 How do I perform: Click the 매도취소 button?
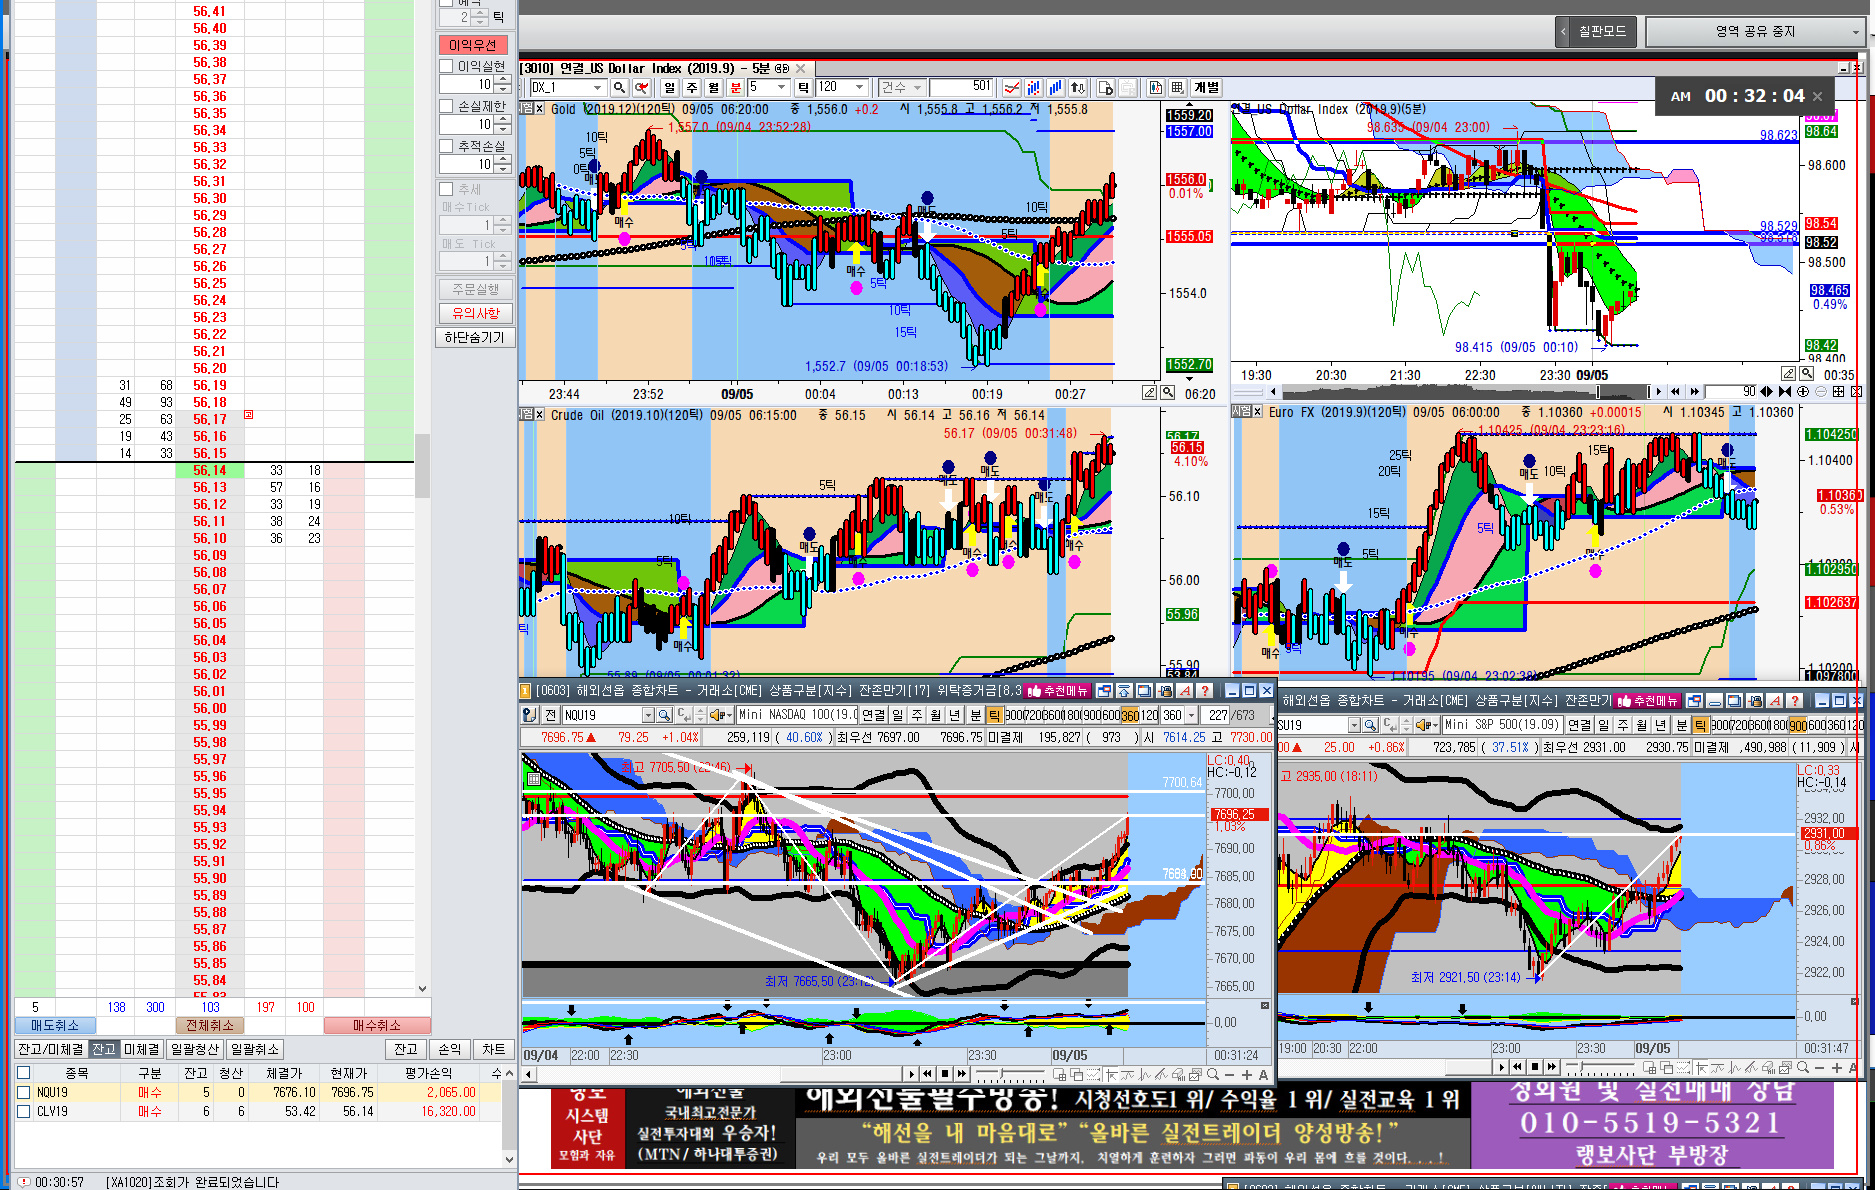[x=55, y=1025]
